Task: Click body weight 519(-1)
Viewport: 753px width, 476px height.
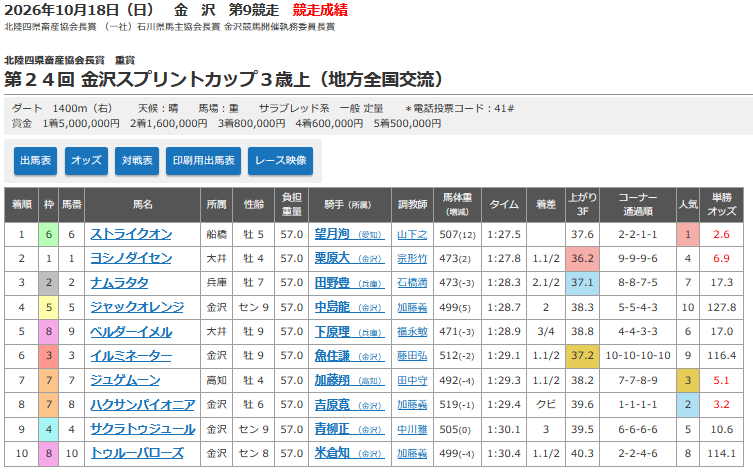Action: [457, 405]
